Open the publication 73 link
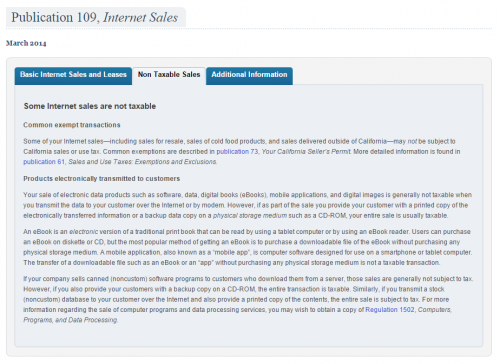 237,152
